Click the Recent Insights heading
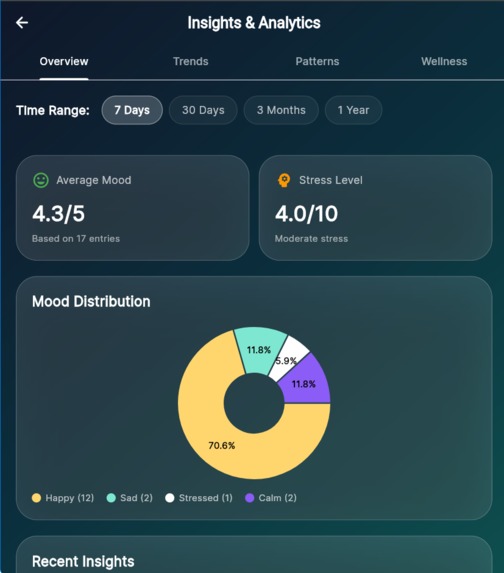 pos(83,561)
